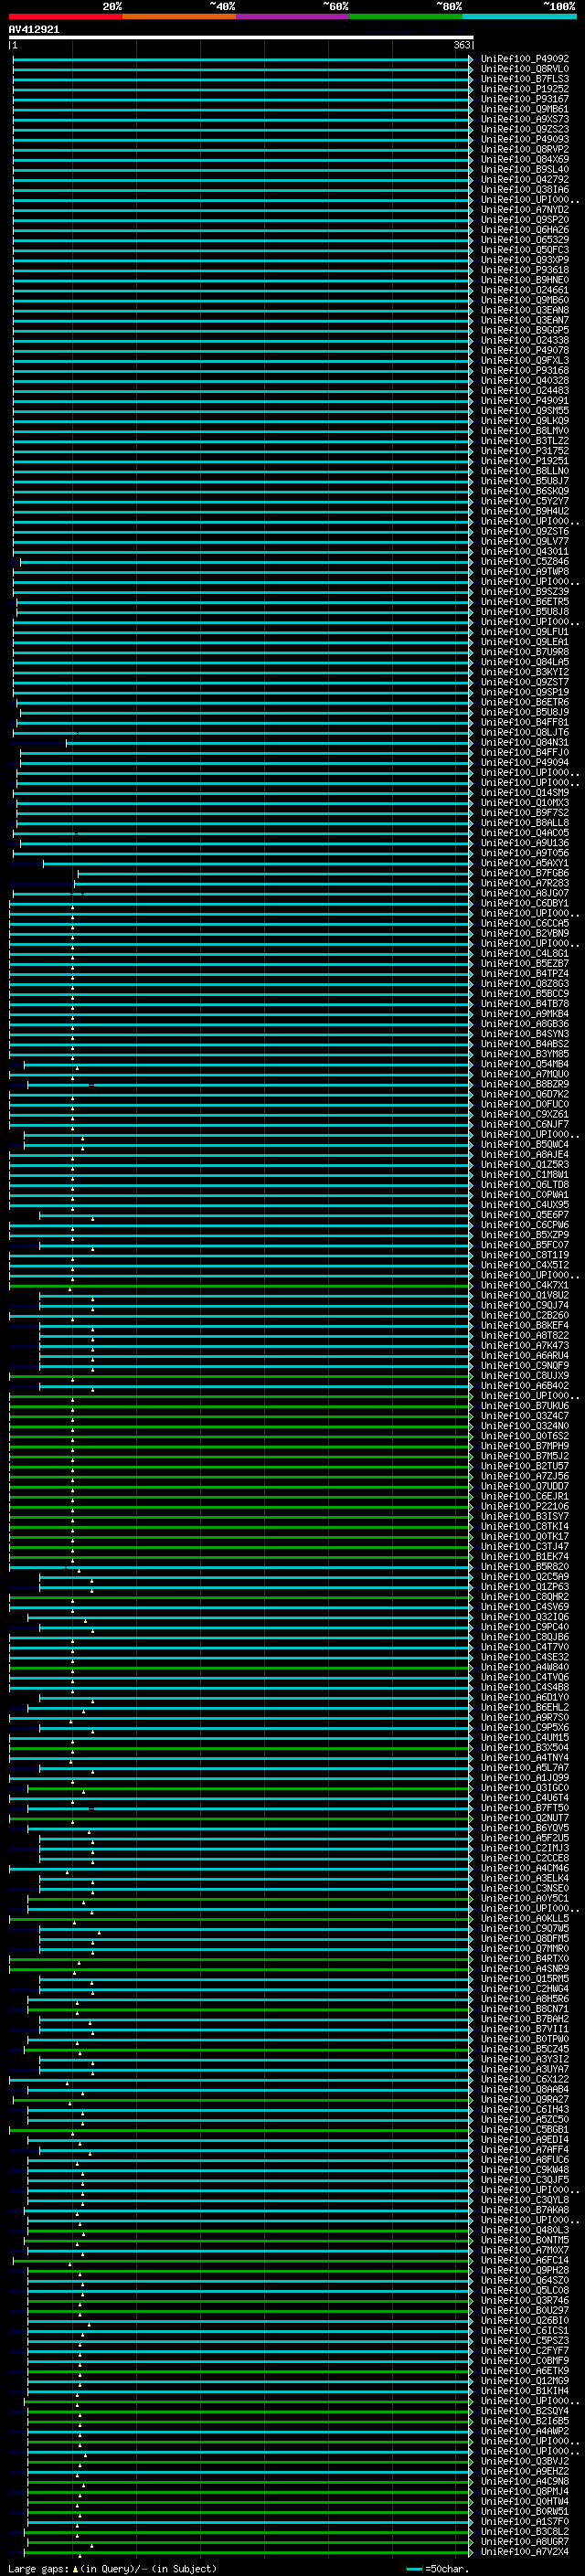
Task: Open hit UniRef100_A6FC14
Action: click(x=524, y=2260)
